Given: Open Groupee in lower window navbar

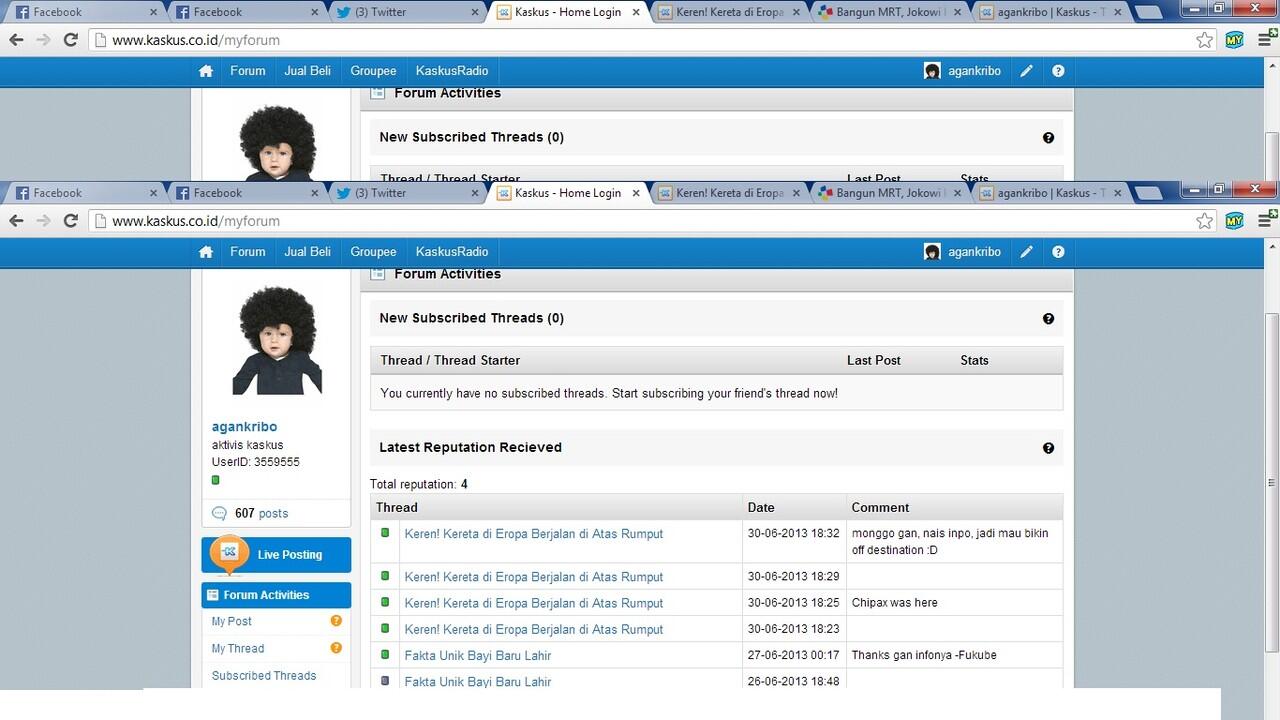Looking at the screenshot, I should 373,252.
